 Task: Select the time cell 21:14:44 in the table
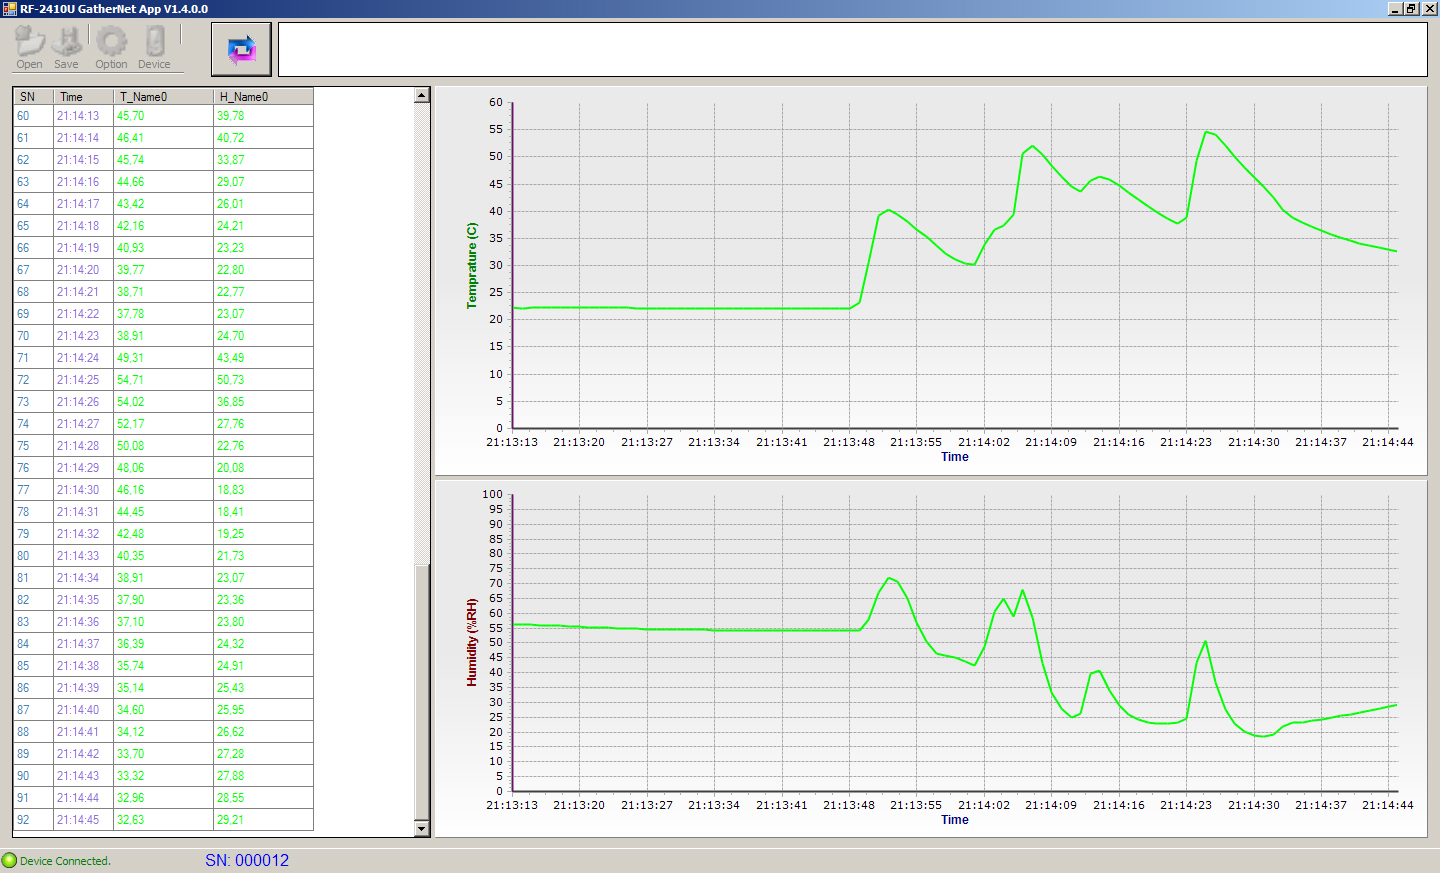(83, 798)
